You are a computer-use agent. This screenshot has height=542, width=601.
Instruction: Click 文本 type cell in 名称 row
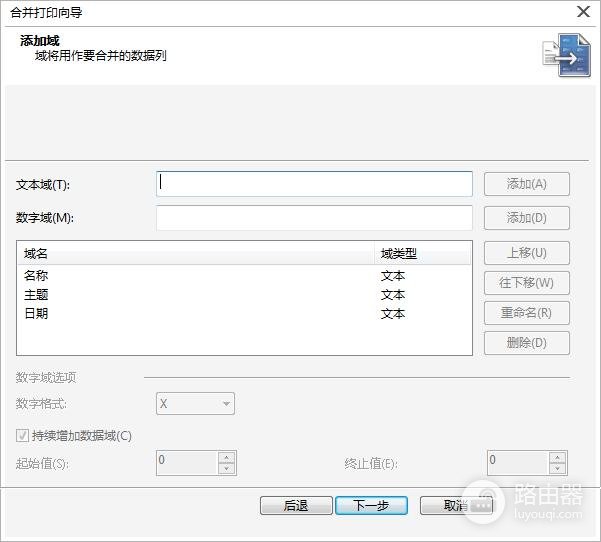click(x=393, y=276)
